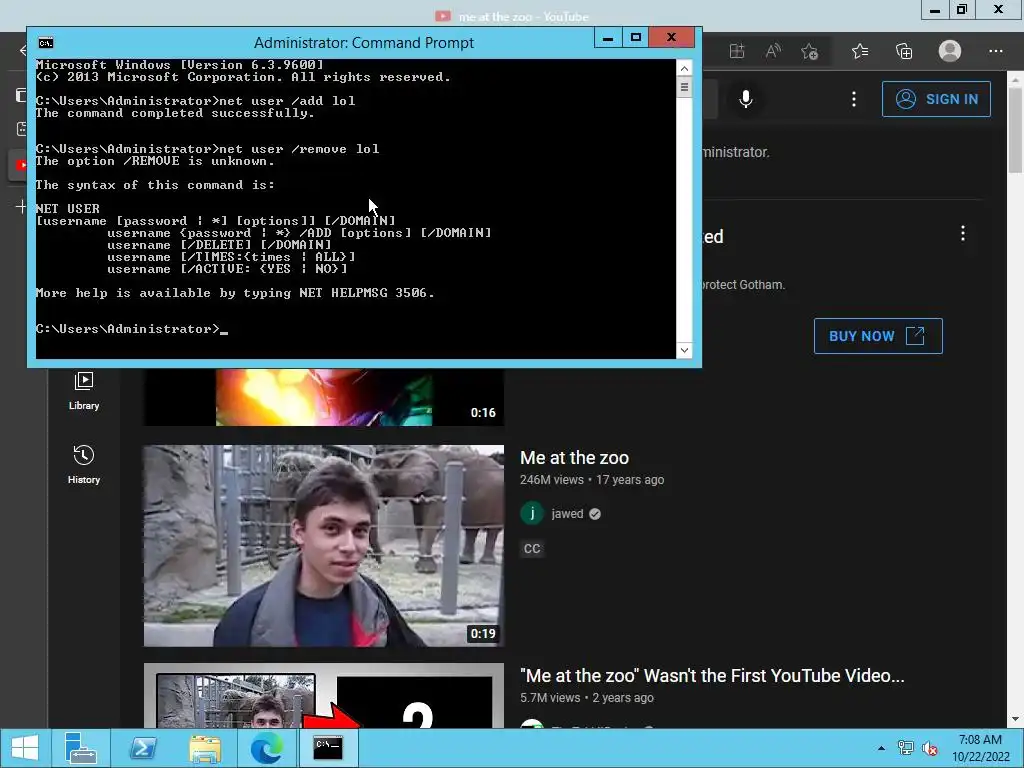Open YouTube settings three-dot menu
This screenshot has height=768, width=1024.
click(854, 99)
